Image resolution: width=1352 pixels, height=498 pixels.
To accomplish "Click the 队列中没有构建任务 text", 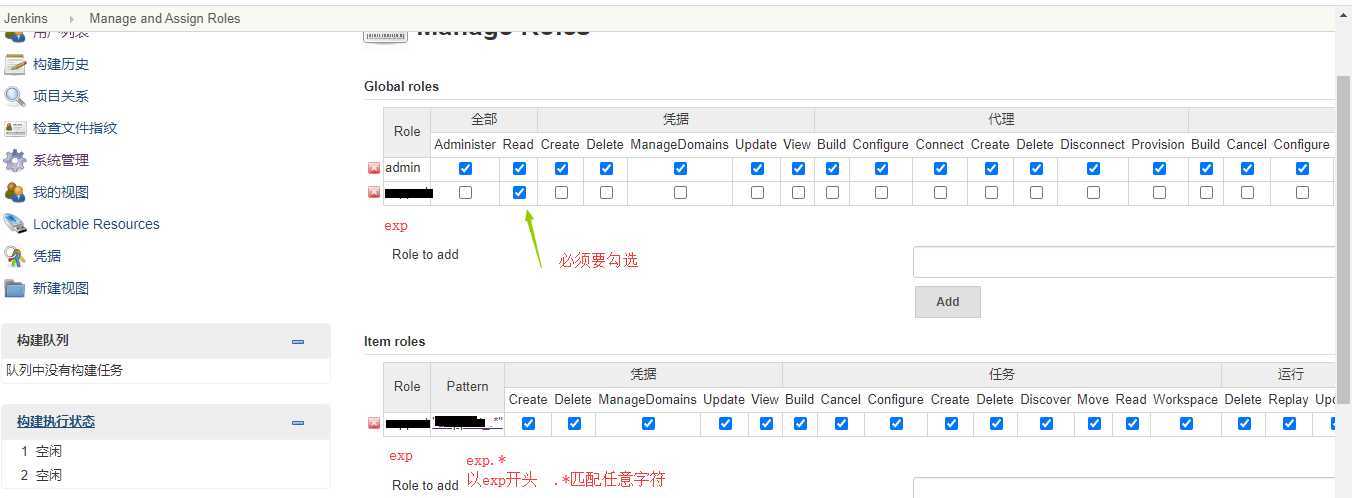I will 65,370.
